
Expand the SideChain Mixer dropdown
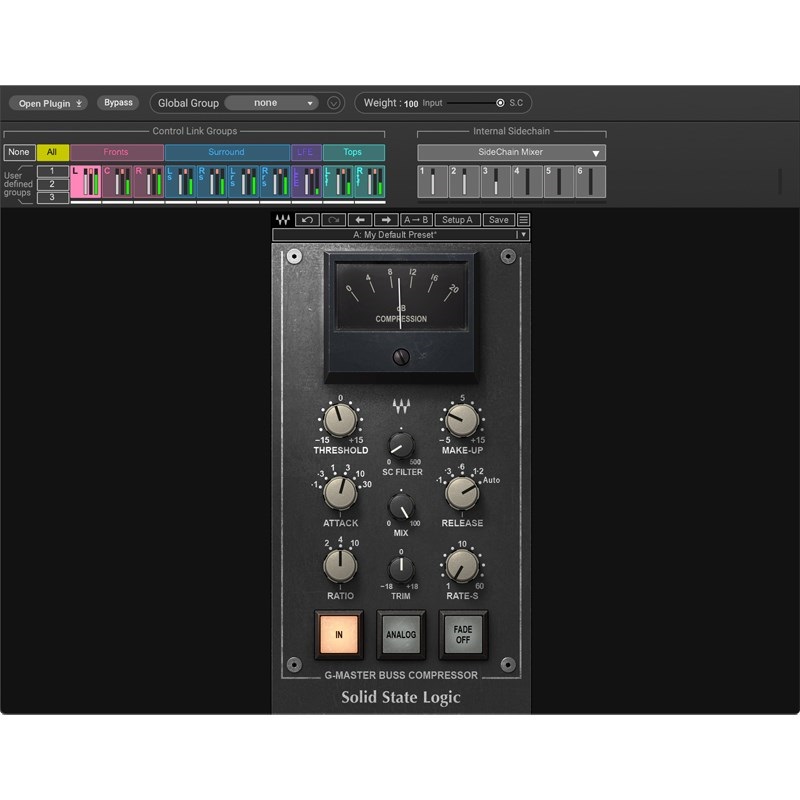(511, 152)
